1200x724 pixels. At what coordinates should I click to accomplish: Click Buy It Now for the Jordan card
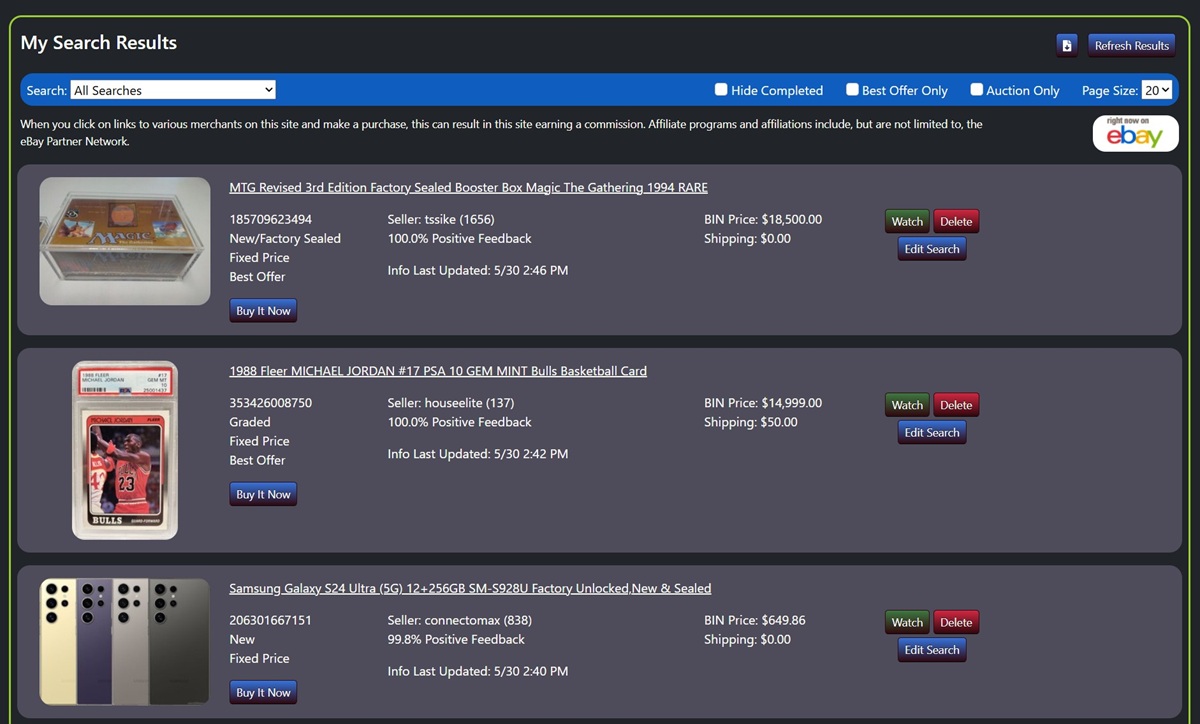(263, 494)
